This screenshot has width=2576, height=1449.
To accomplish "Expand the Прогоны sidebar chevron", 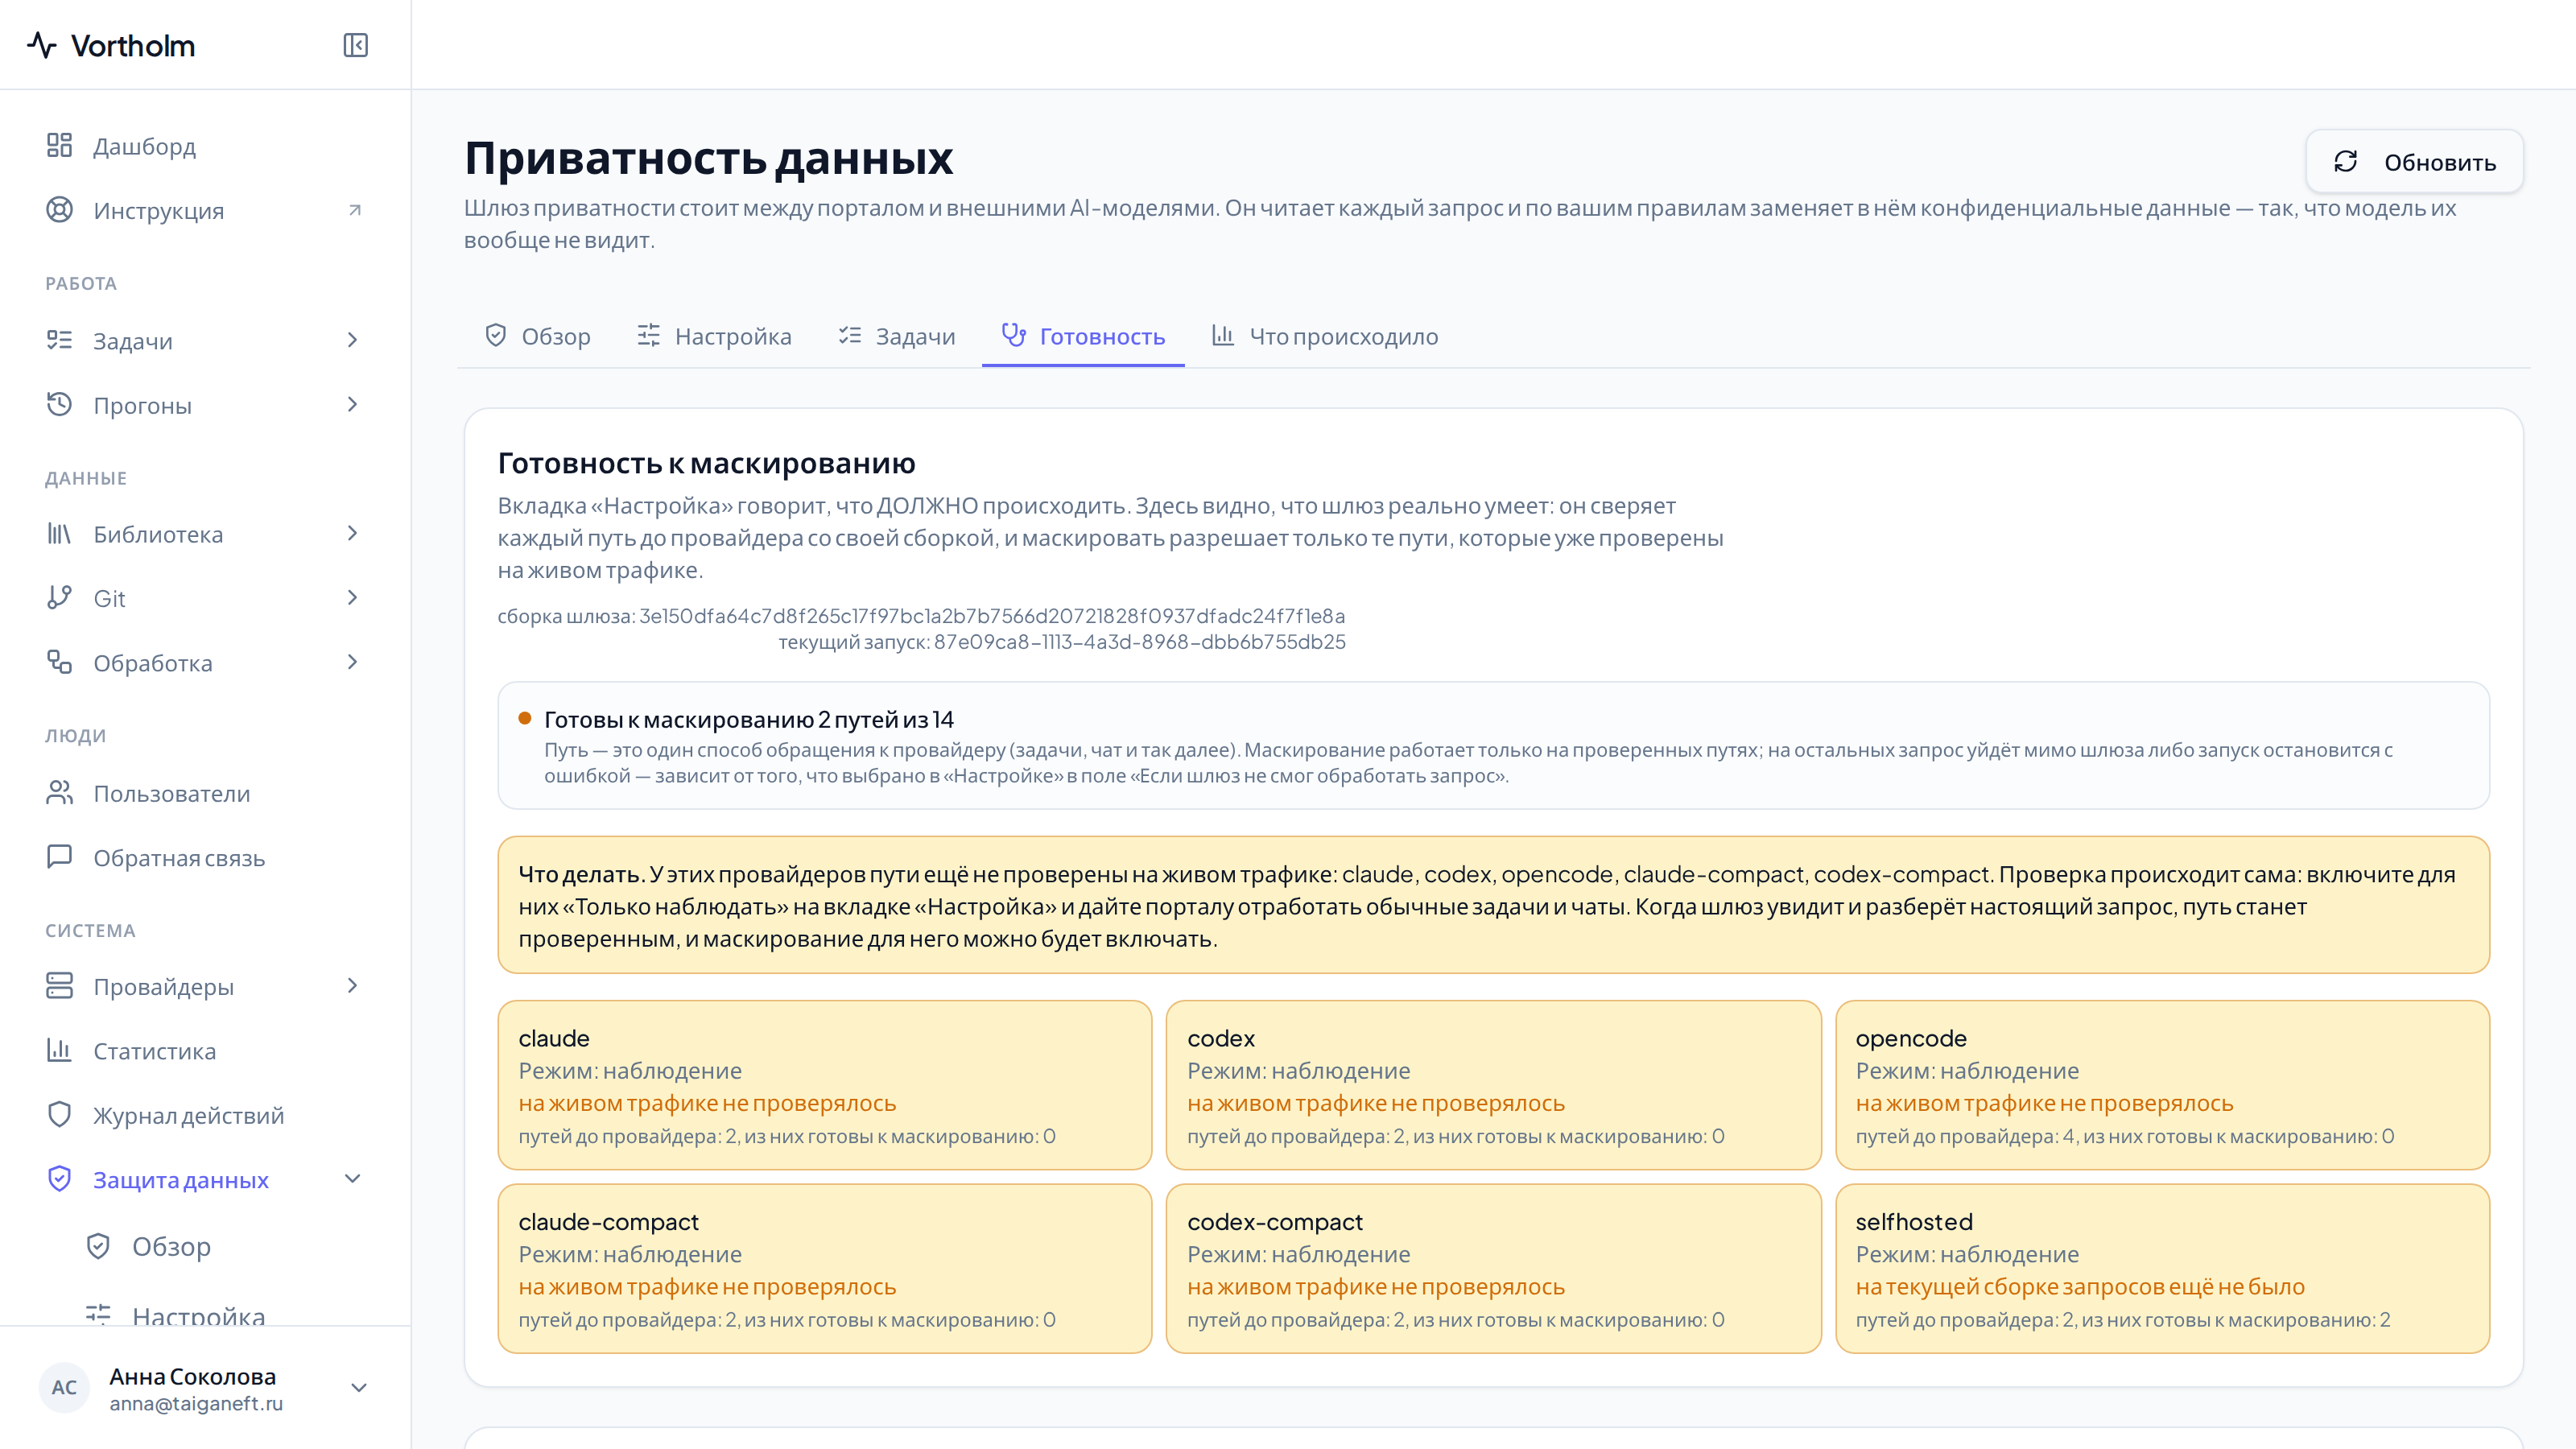I will pos(352,404).
